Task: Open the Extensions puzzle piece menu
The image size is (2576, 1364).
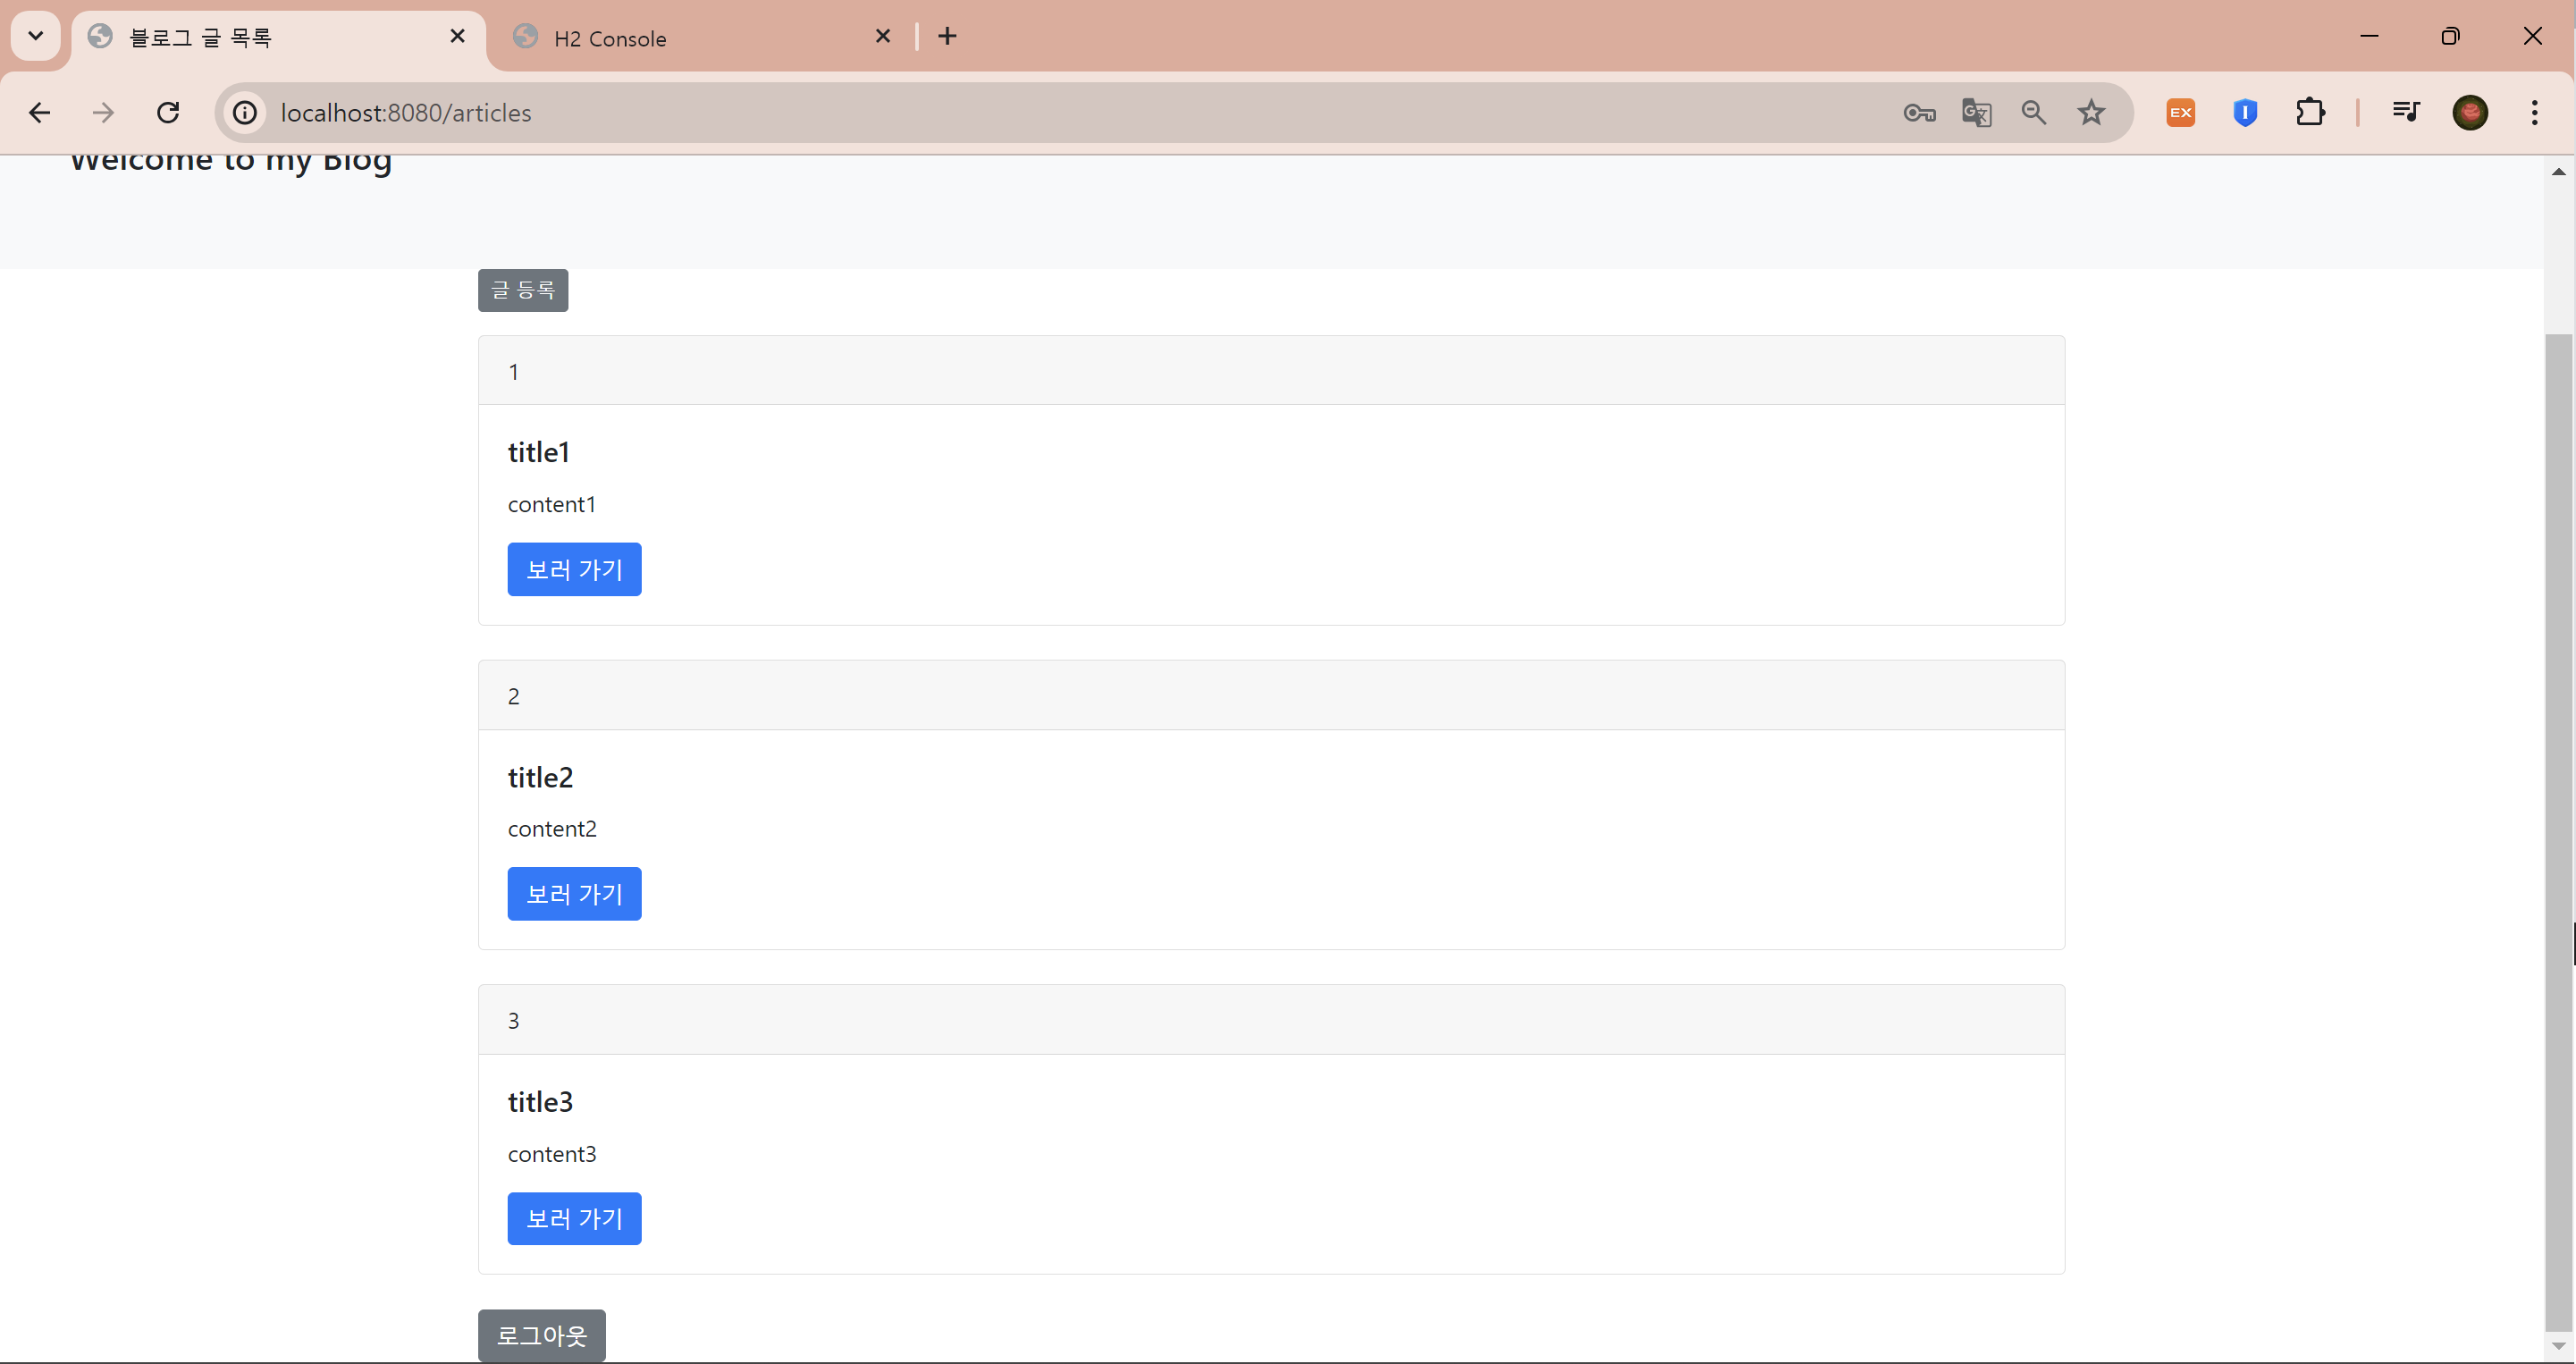Action: tap(2310, 113)
